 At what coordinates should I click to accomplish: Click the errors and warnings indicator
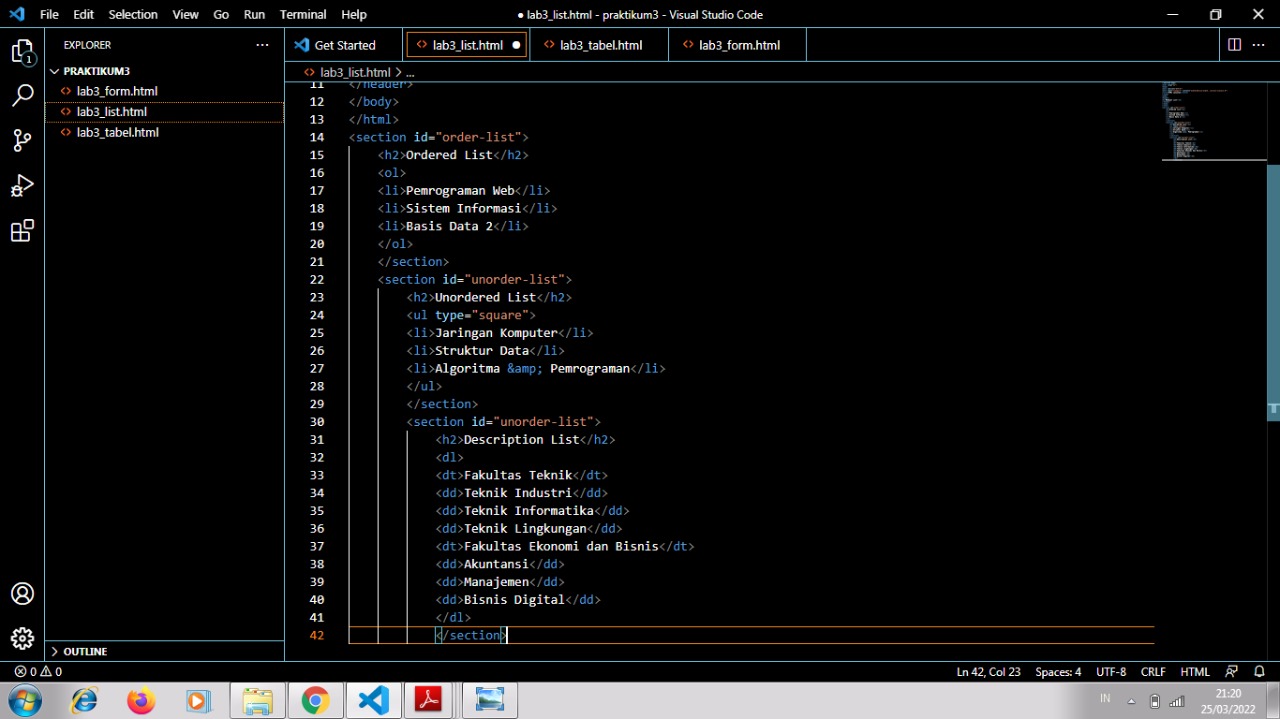click(x=37, y=671)
